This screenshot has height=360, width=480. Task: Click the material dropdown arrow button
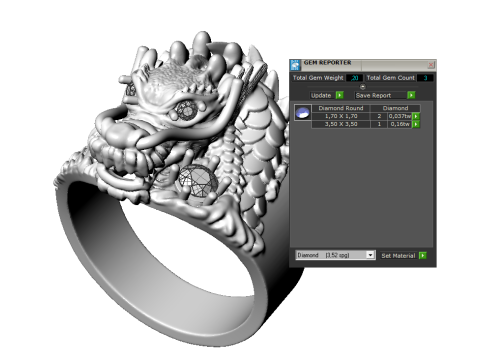pyautogui.click(x=370, y=255)
